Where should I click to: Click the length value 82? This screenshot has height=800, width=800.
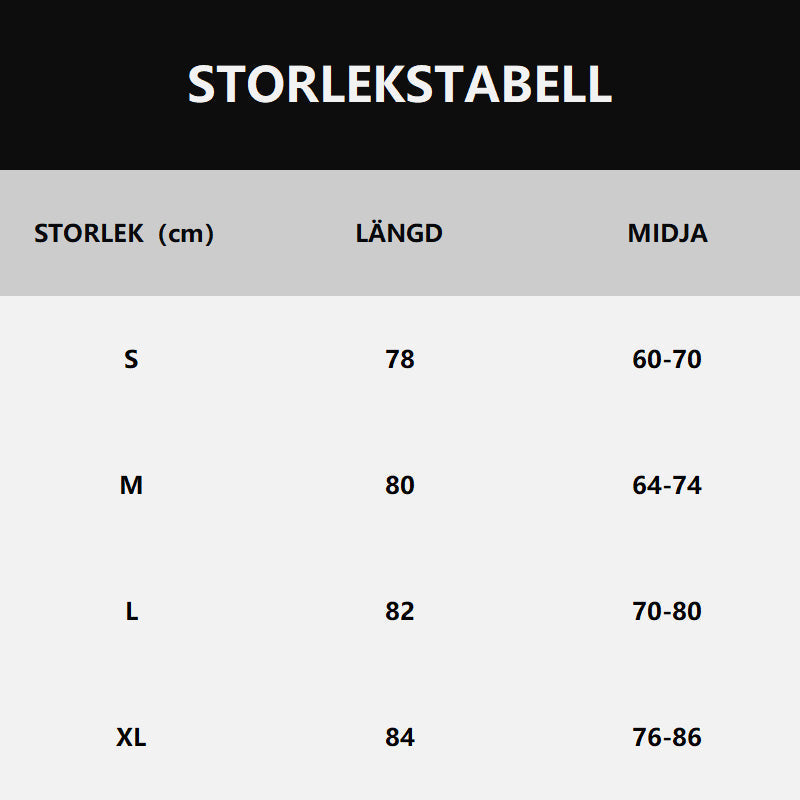coord(399,611)
